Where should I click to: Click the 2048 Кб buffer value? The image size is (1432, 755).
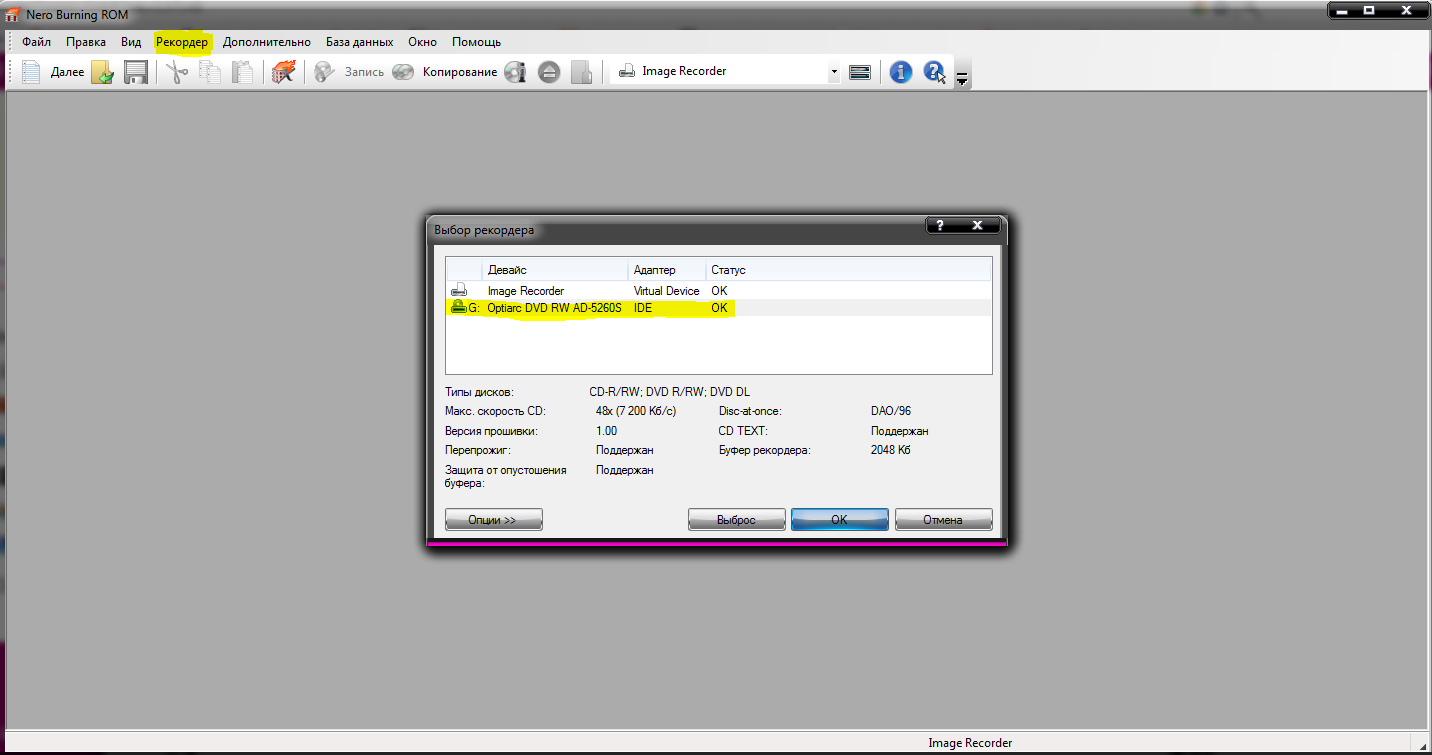(891, 450)
